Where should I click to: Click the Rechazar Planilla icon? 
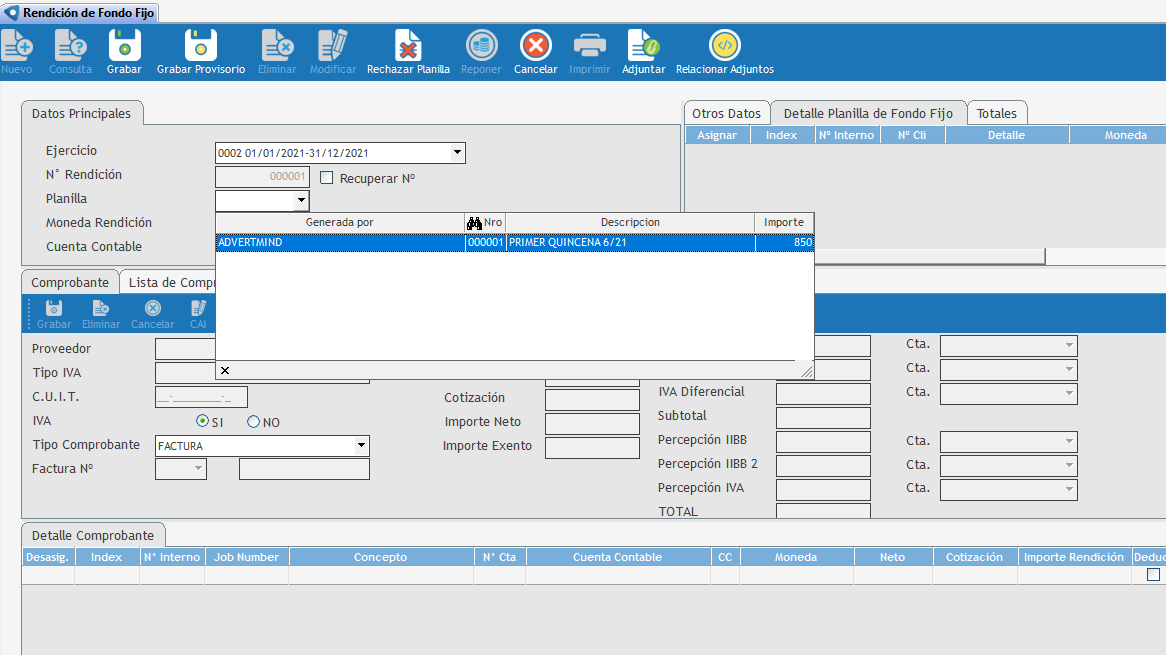[x=408, y=46]
